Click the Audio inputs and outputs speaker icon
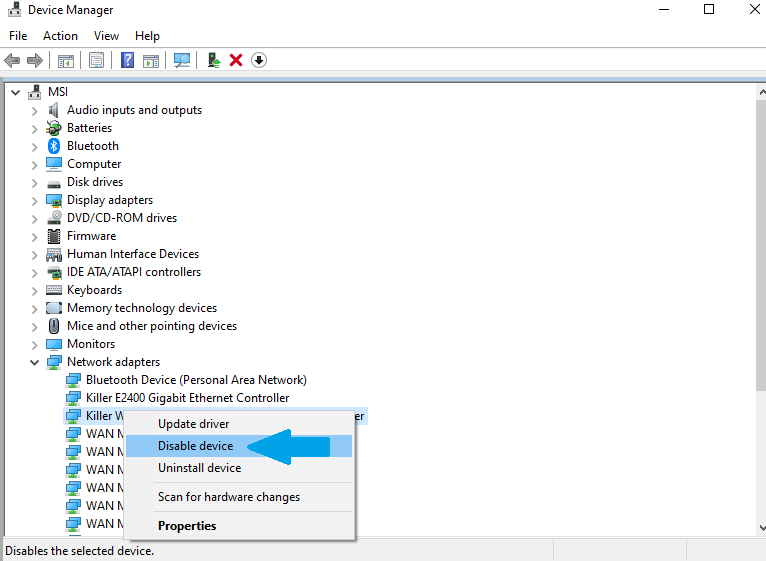 coord(54,110)
